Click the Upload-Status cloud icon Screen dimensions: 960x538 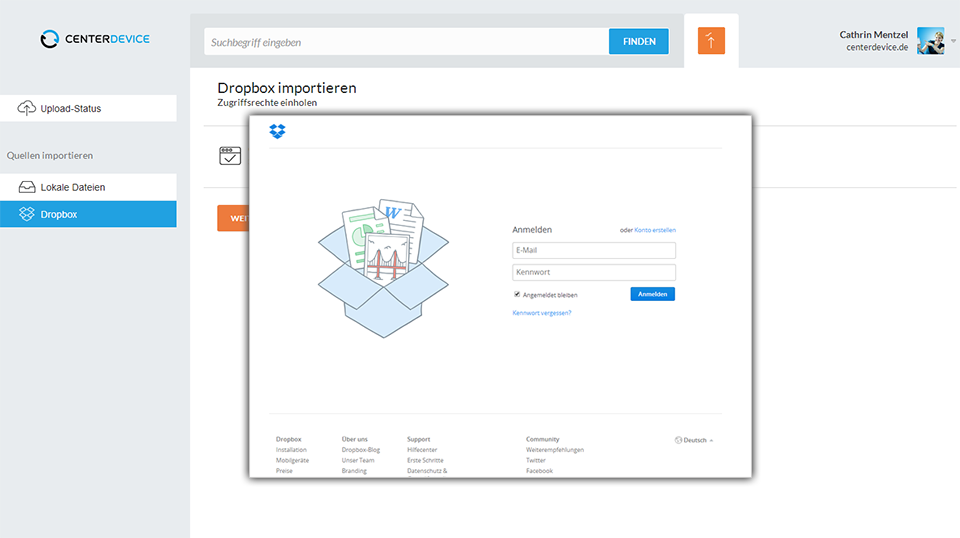(x=26, y=108)
